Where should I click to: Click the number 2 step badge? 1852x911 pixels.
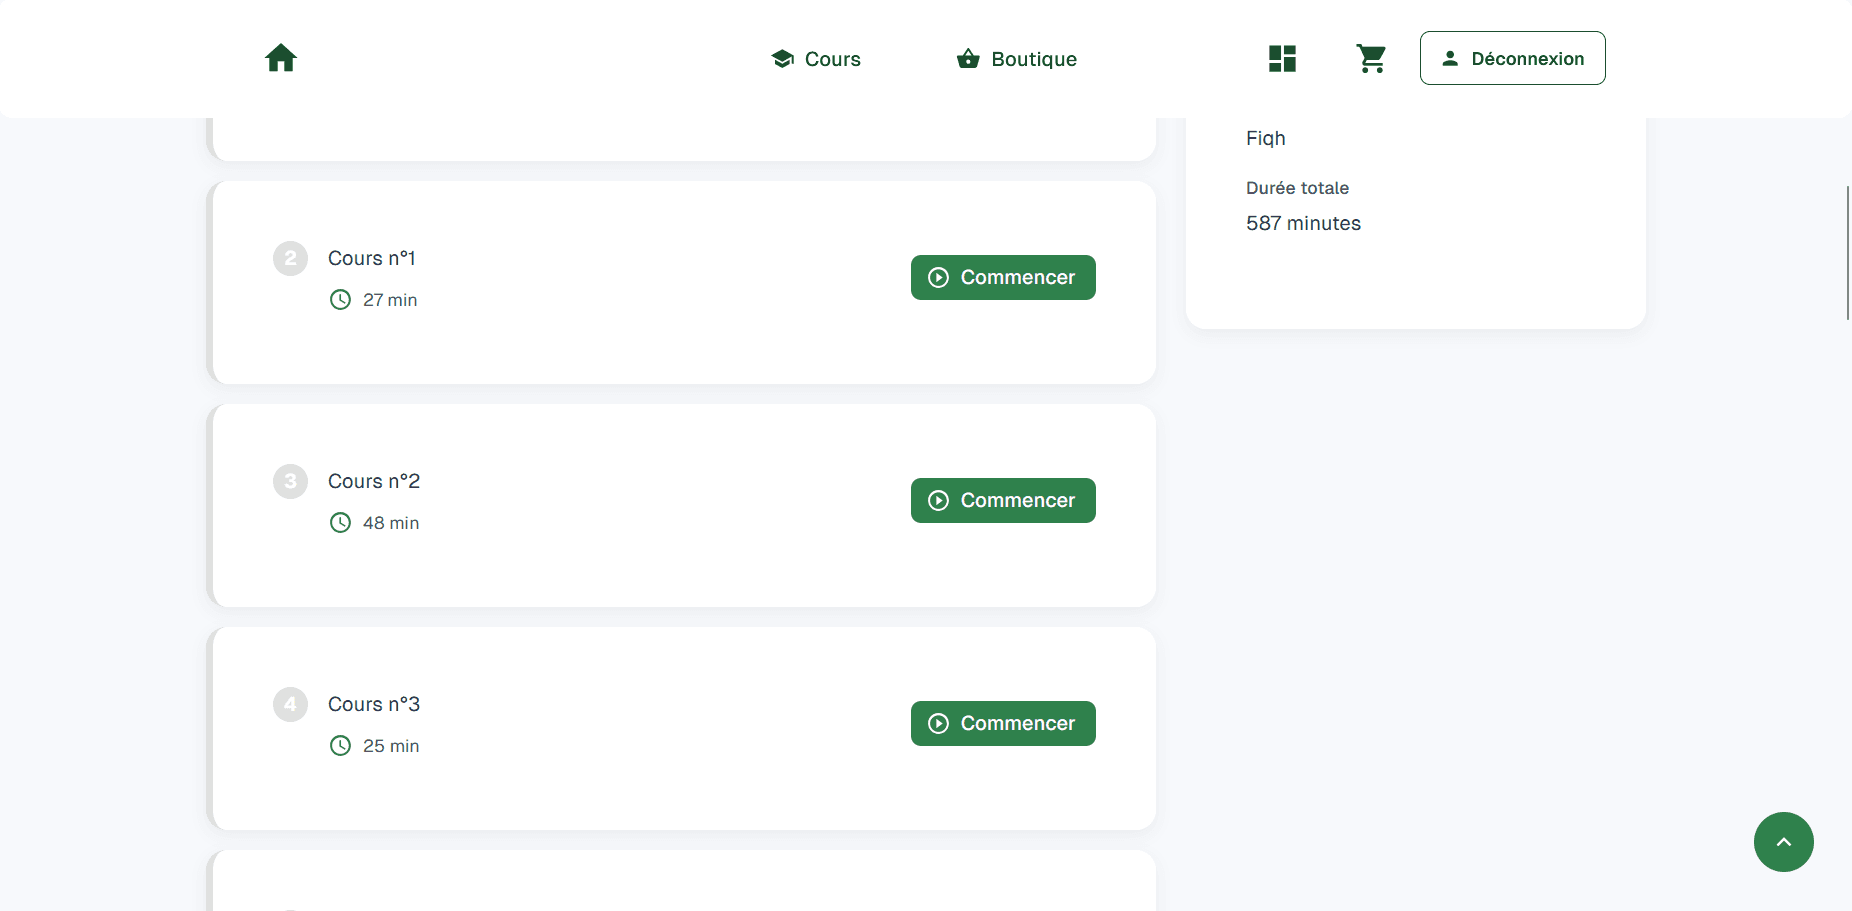point(290,258)
